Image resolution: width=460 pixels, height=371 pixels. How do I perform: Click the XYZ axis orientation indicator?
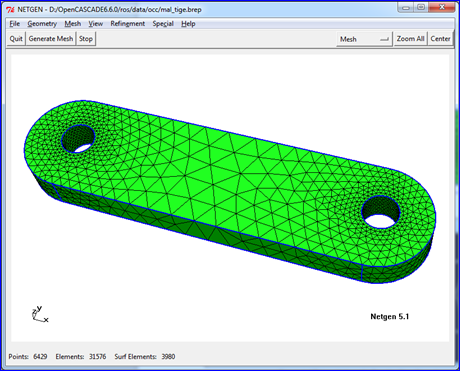coord(40,314)
